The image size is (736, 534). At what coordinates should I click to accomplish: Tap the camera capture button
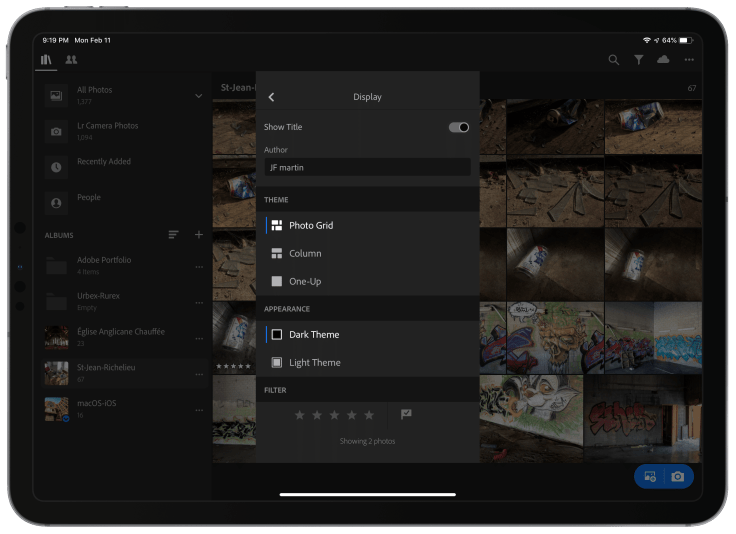(678, 477)
